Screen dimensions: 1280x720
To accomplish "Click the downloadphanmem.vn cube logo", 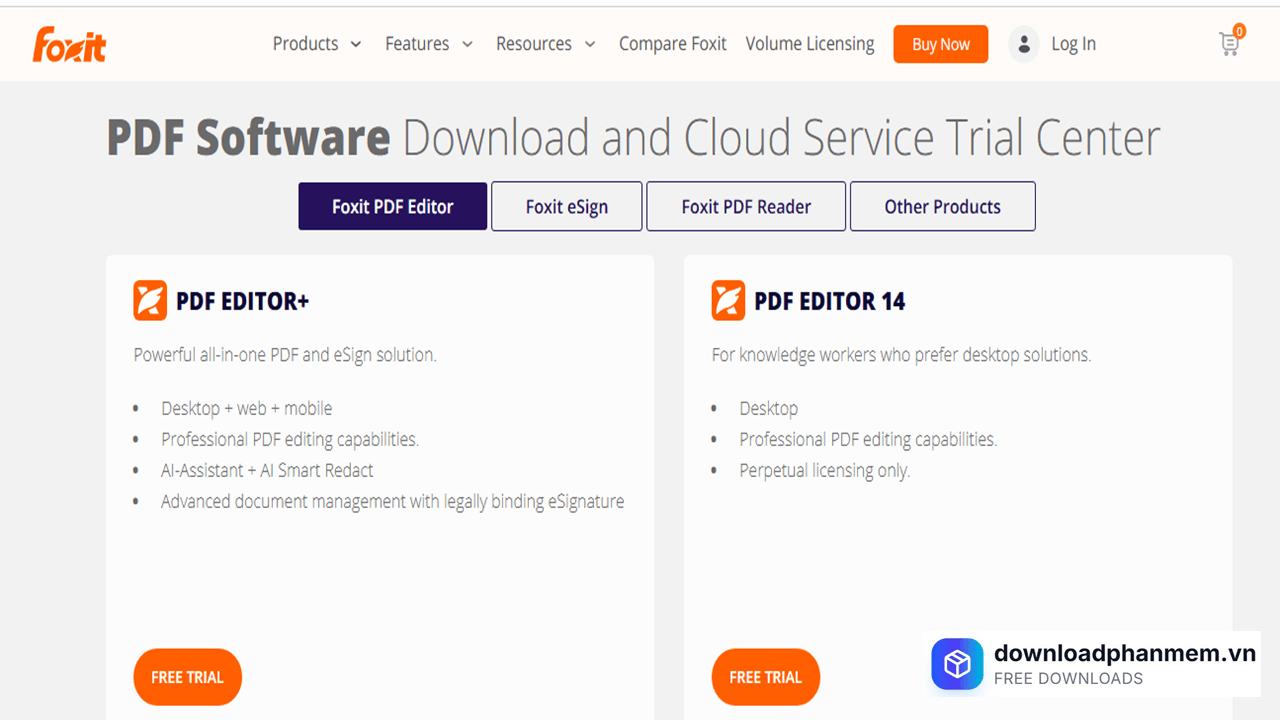I will [957, 665].
